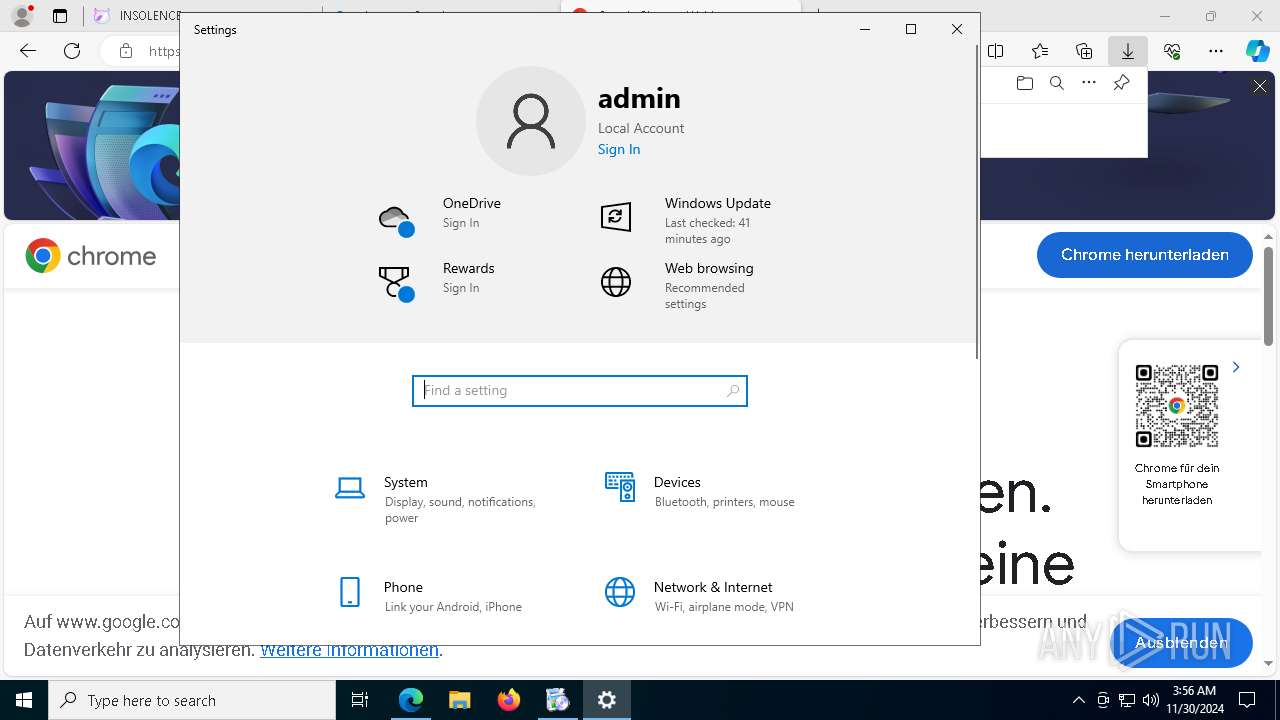Open Copilot sidebar icon in Edge
The width and height of the screenshot is (1280, 720).
(x=1258, y=51)
